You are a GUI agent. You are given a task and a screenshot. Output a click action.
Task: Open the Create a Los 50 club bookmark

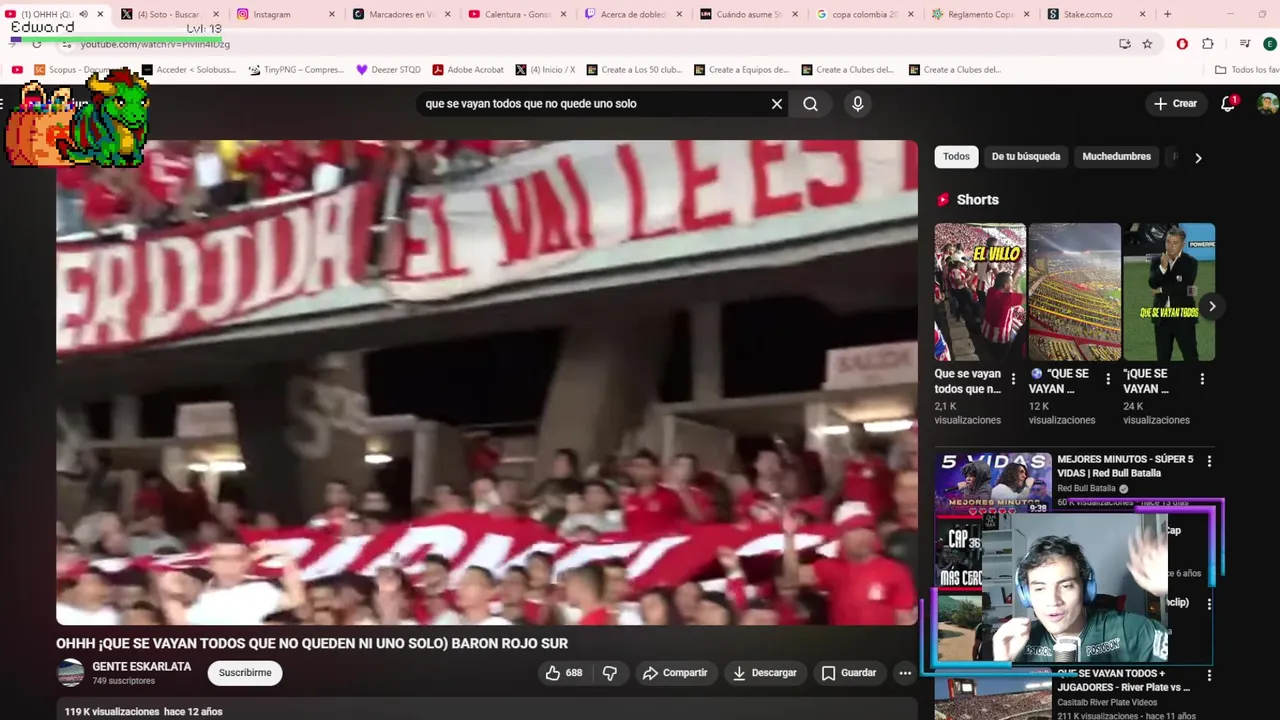pyautogui.click(x=634, y=70)
